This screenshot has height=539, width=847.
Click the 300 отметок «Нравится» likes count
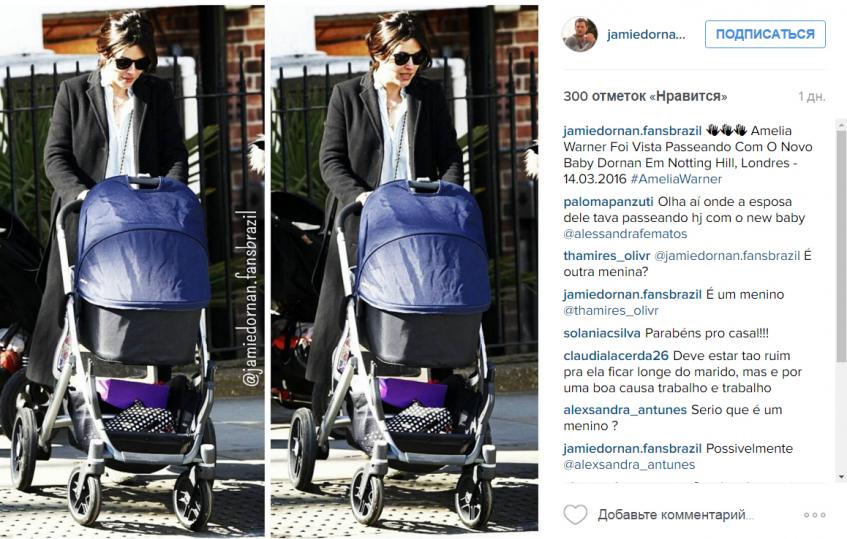click(x=645, y=97)
